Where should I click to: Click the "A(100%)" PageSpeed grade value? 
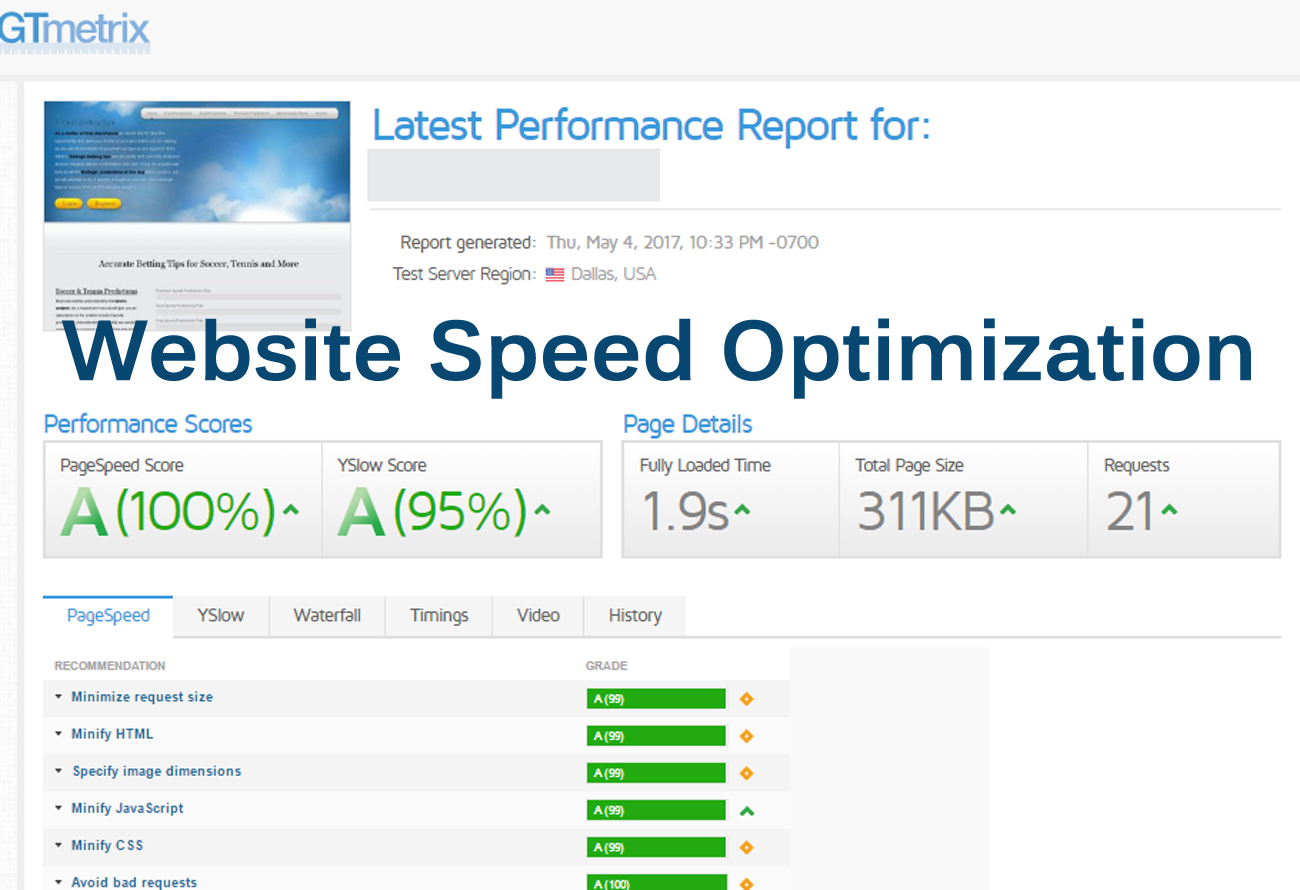pos(168,511)
